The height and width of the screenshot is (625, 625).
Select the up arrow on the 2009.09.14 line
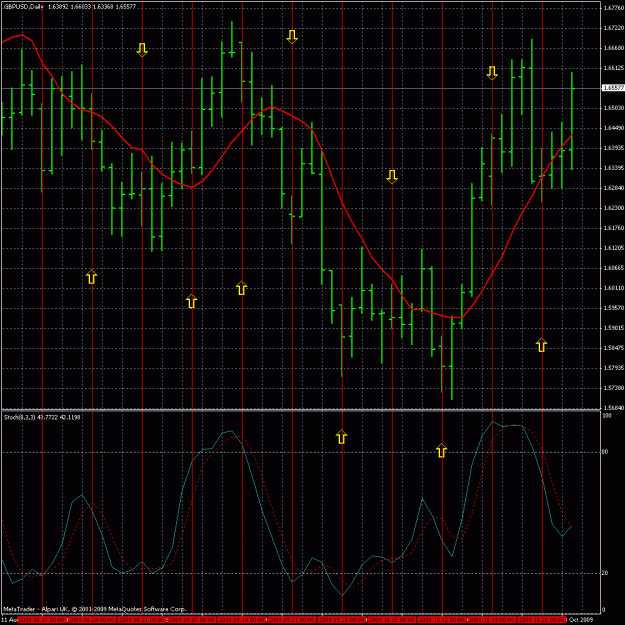[x=242, y=288]
